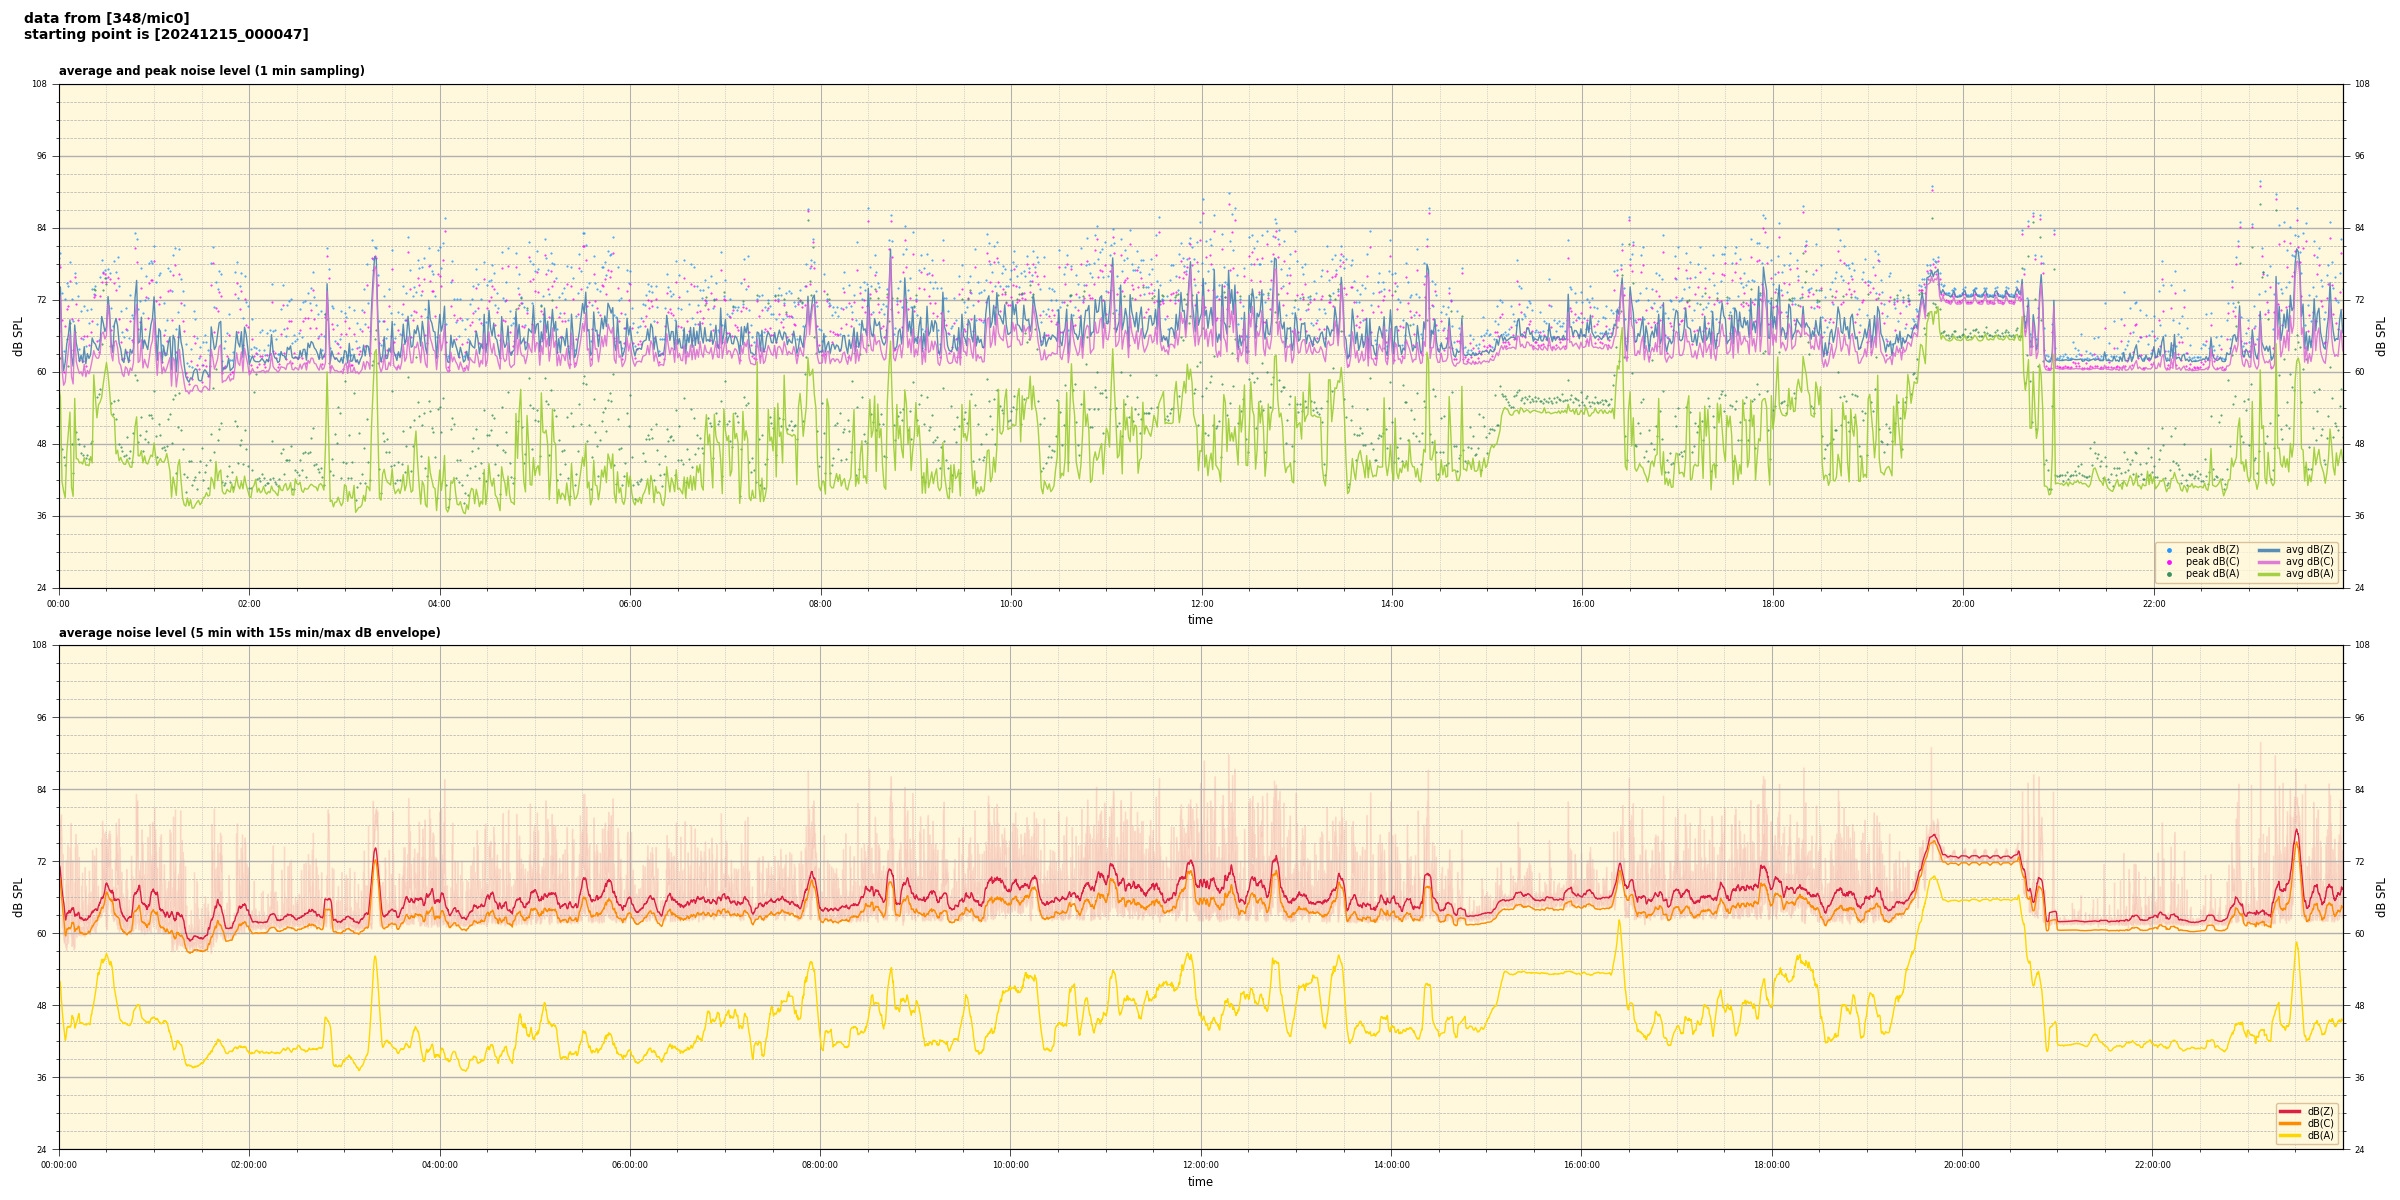Screen dimensions: 2400x1200
Task: Click the left 'dB SPL' label of bottom chart
Action: (x=18, y=897)
